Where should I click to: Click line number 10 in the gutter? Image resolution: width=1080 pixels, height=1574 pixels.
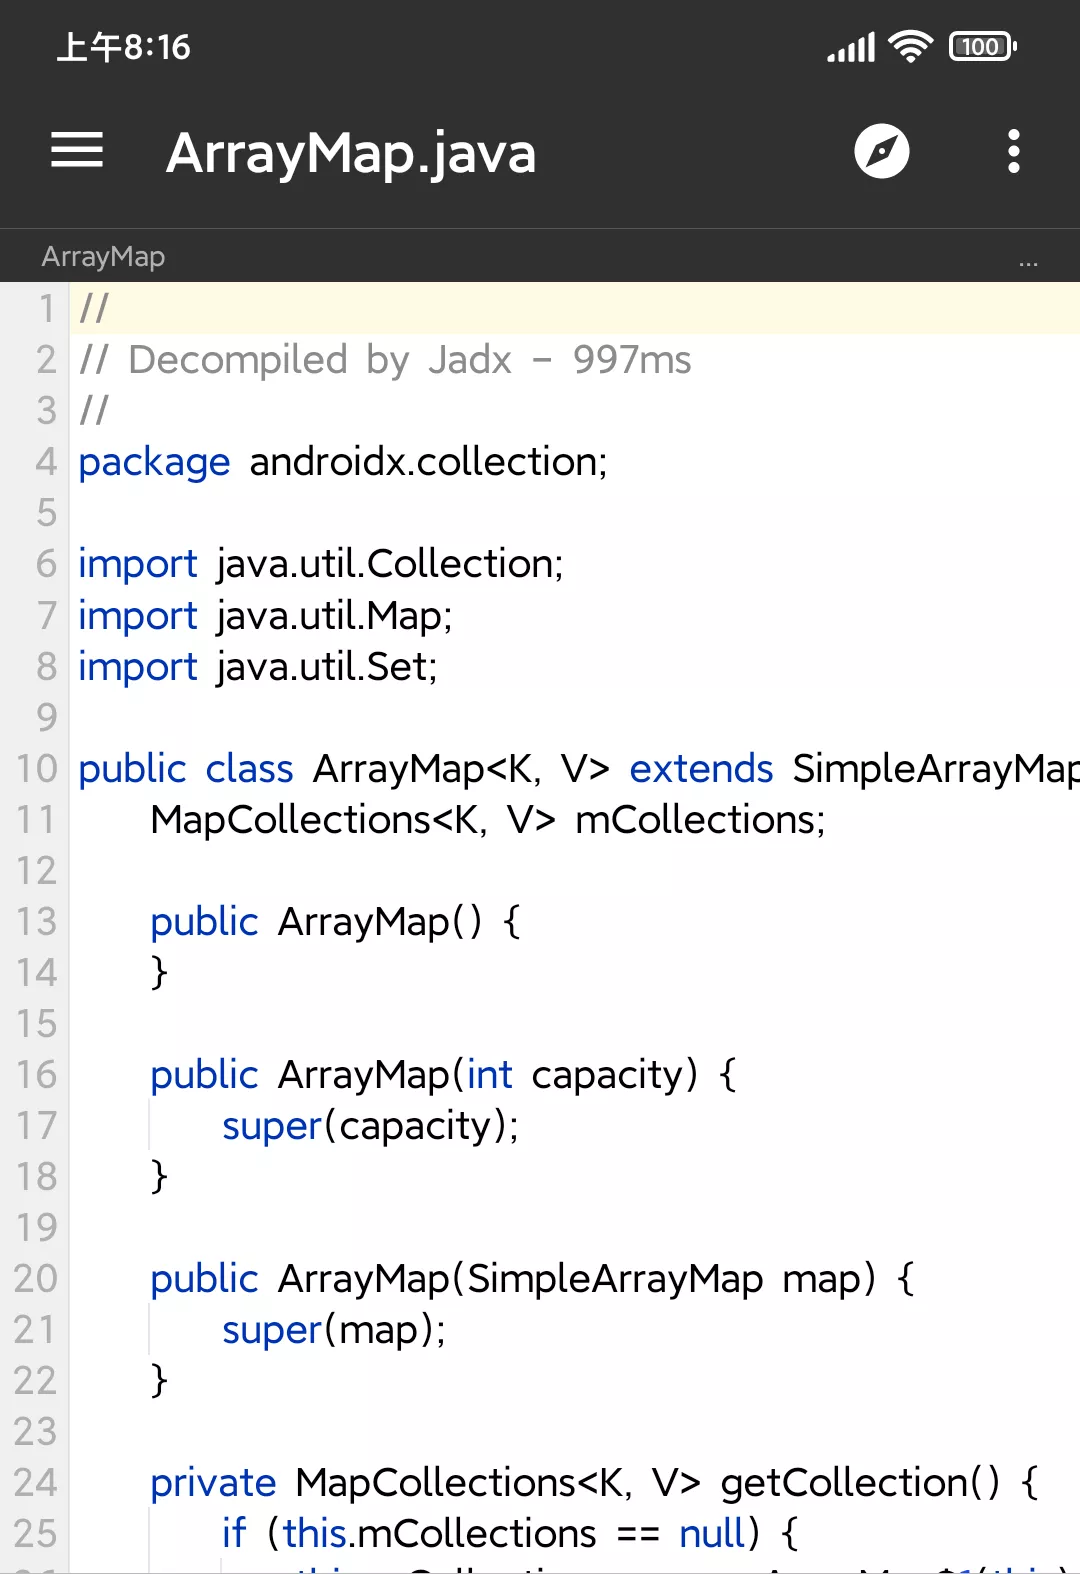coord(36,769)
